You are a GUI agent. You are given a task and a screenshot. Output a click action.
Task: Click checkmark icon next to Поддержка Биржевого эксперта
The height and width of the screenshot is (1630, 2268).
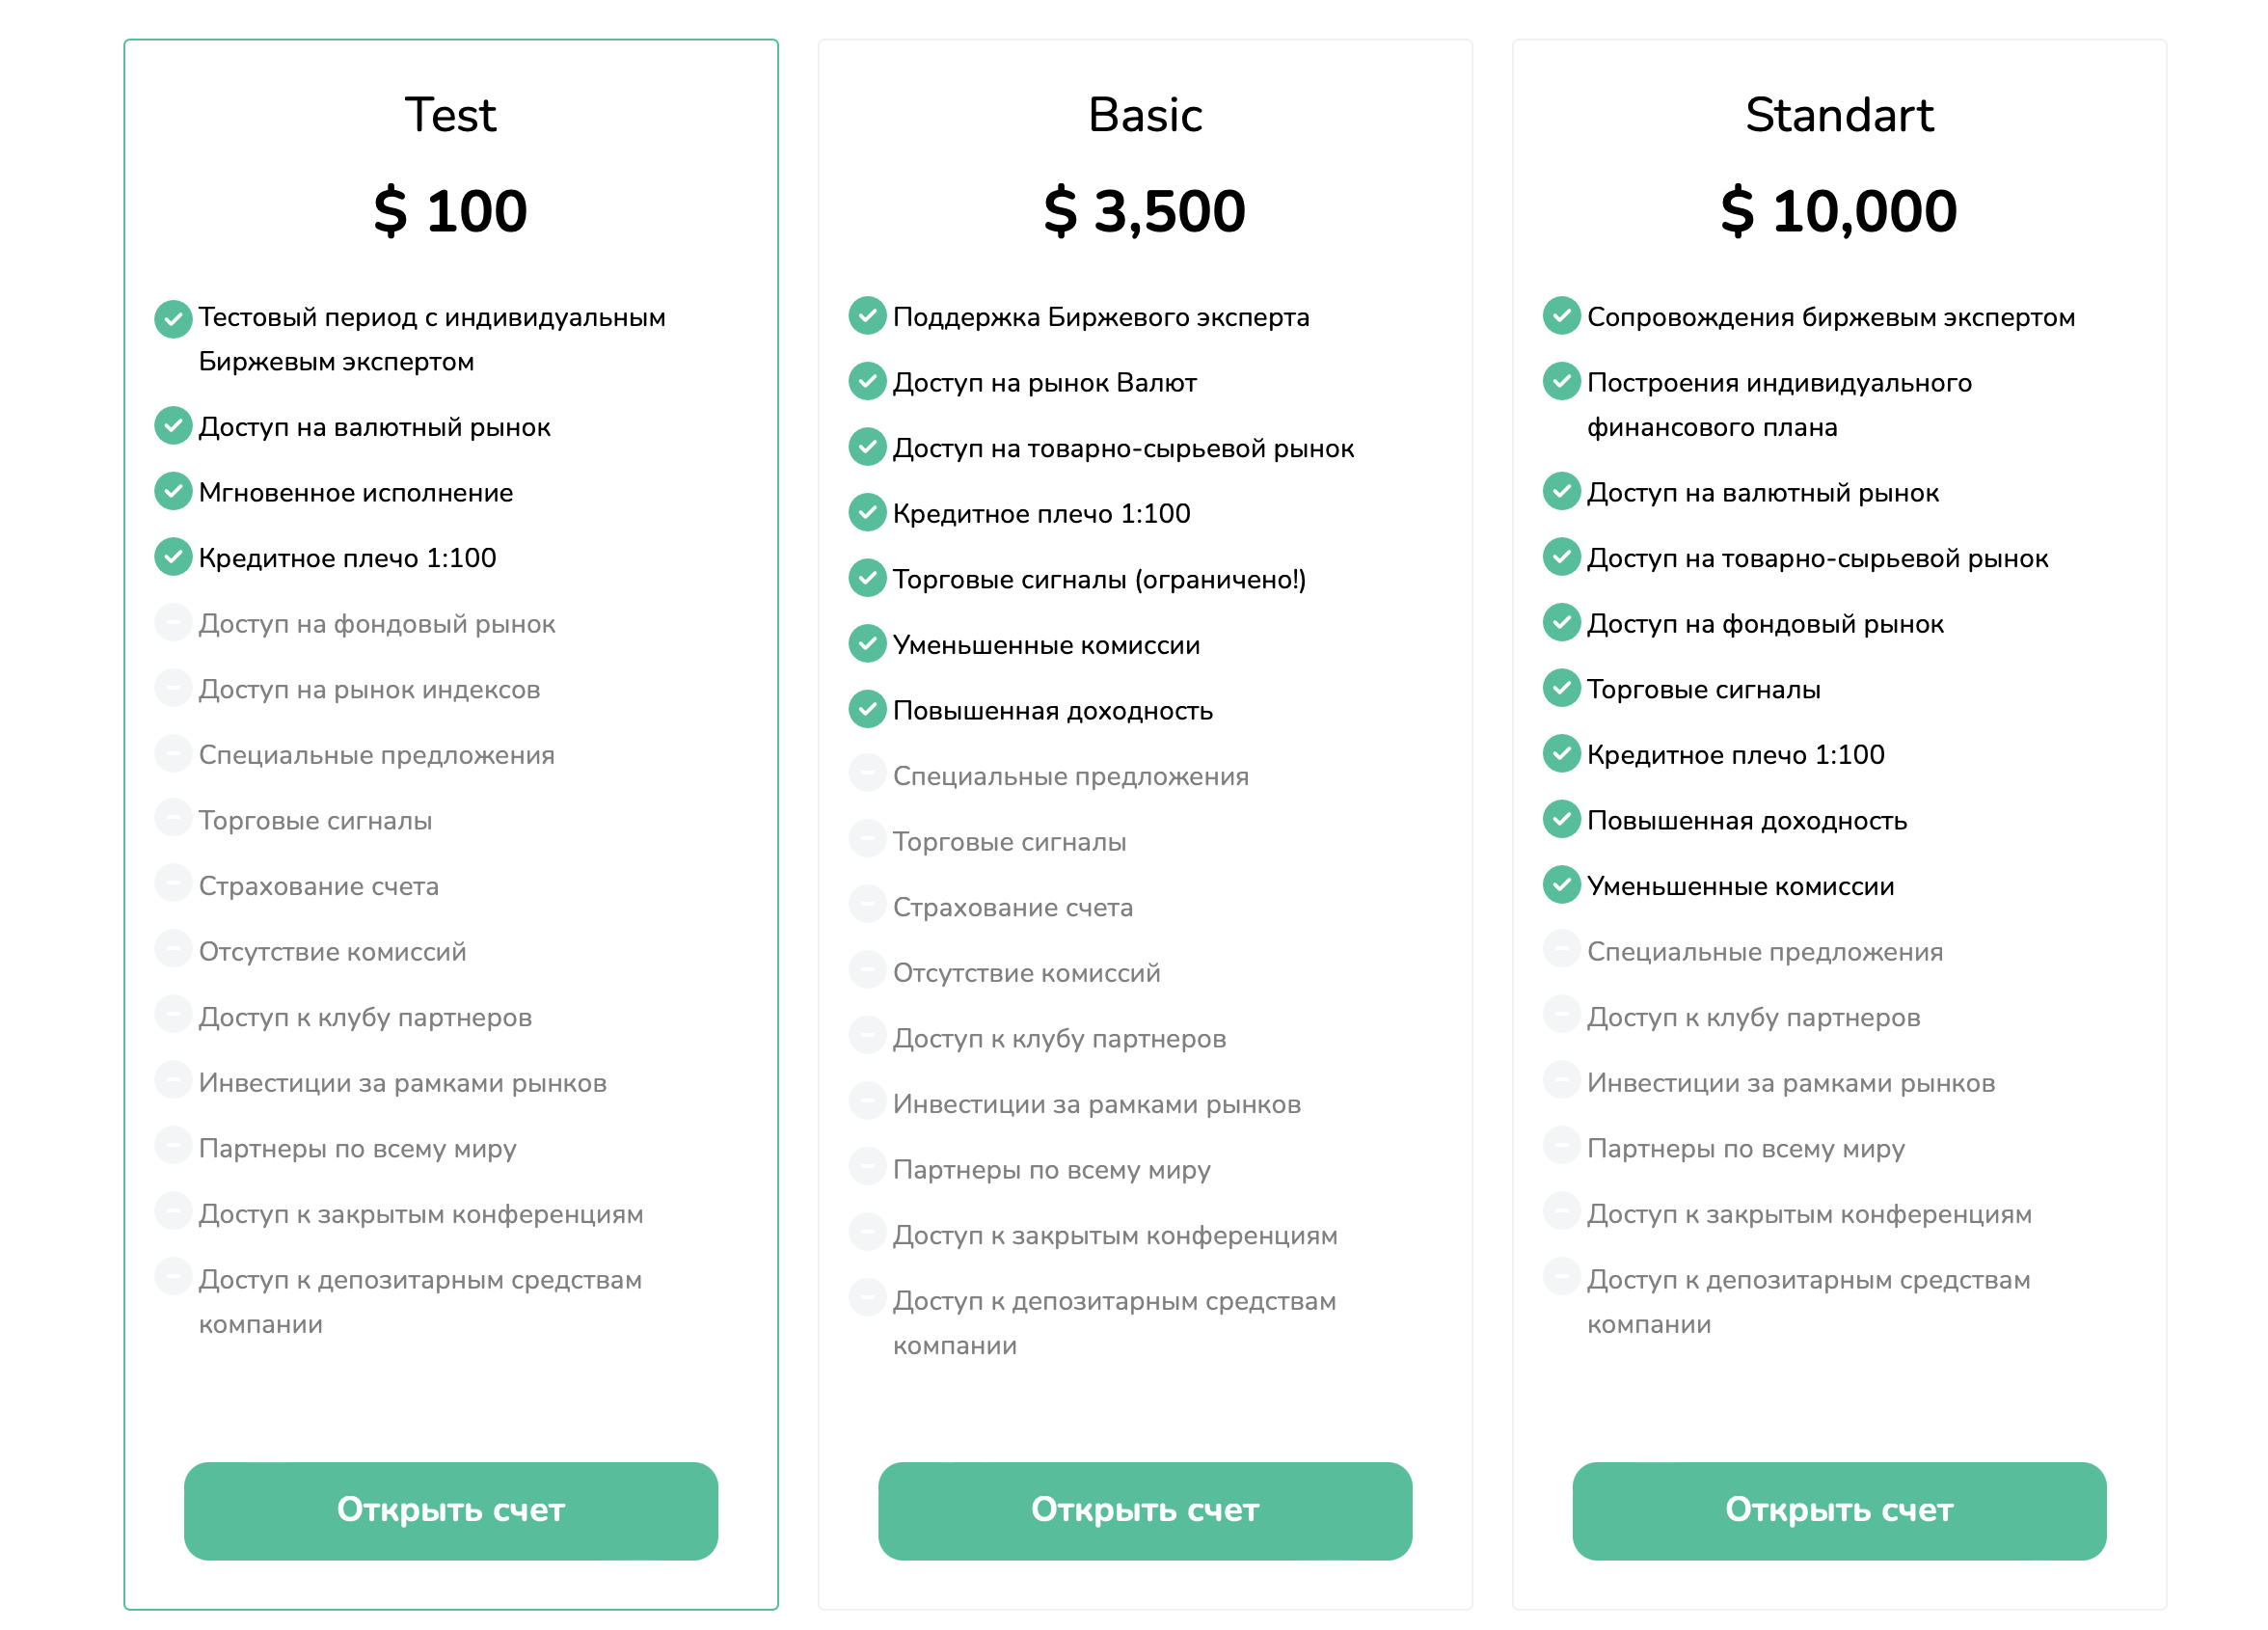[867, 315]
